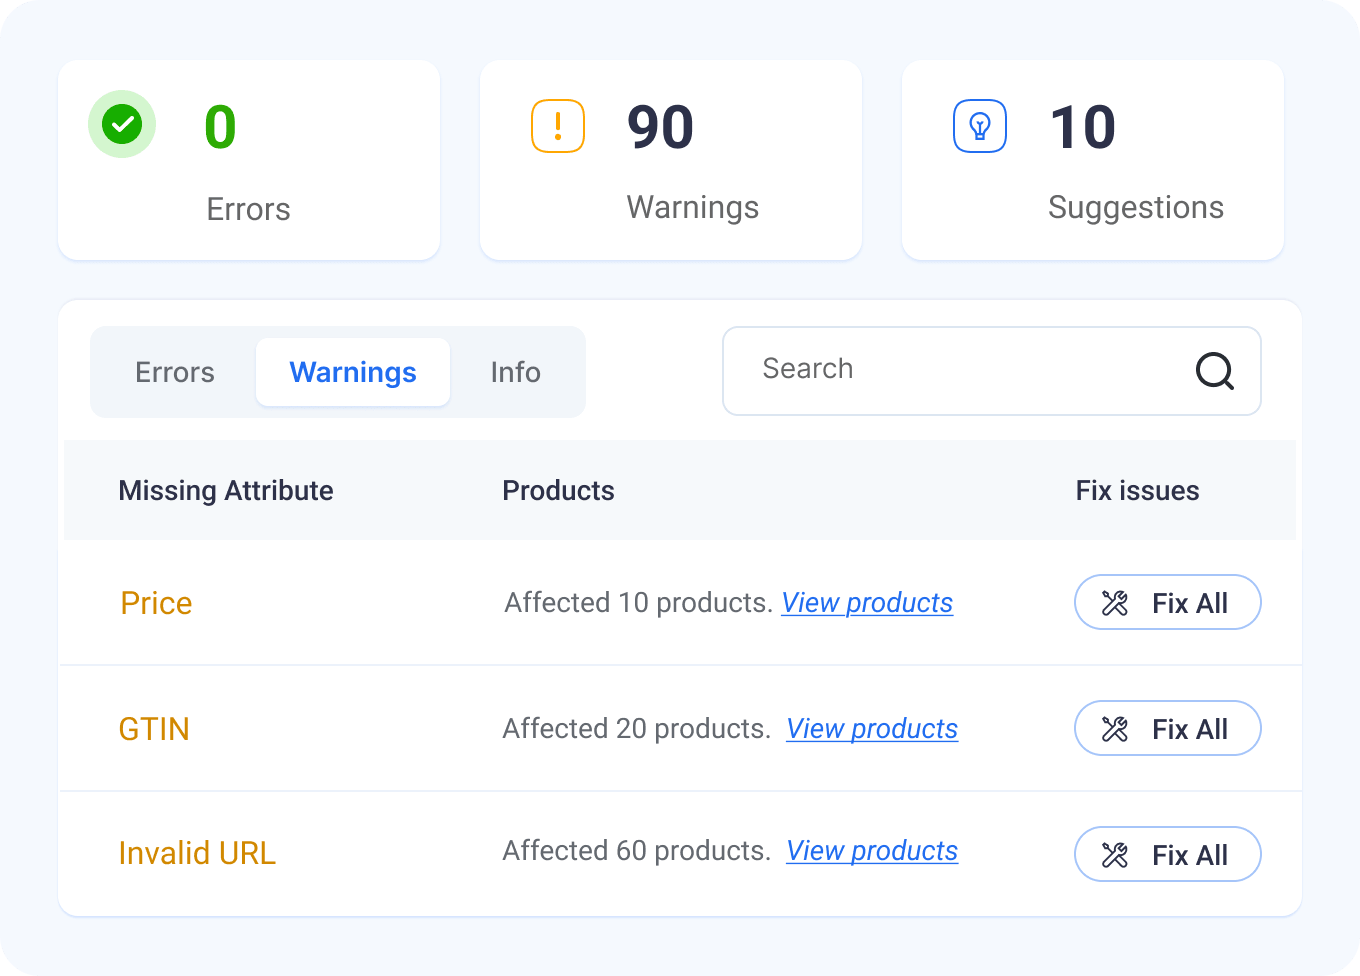
Task: Click the tools icon in Price row
Action: 1115,603
